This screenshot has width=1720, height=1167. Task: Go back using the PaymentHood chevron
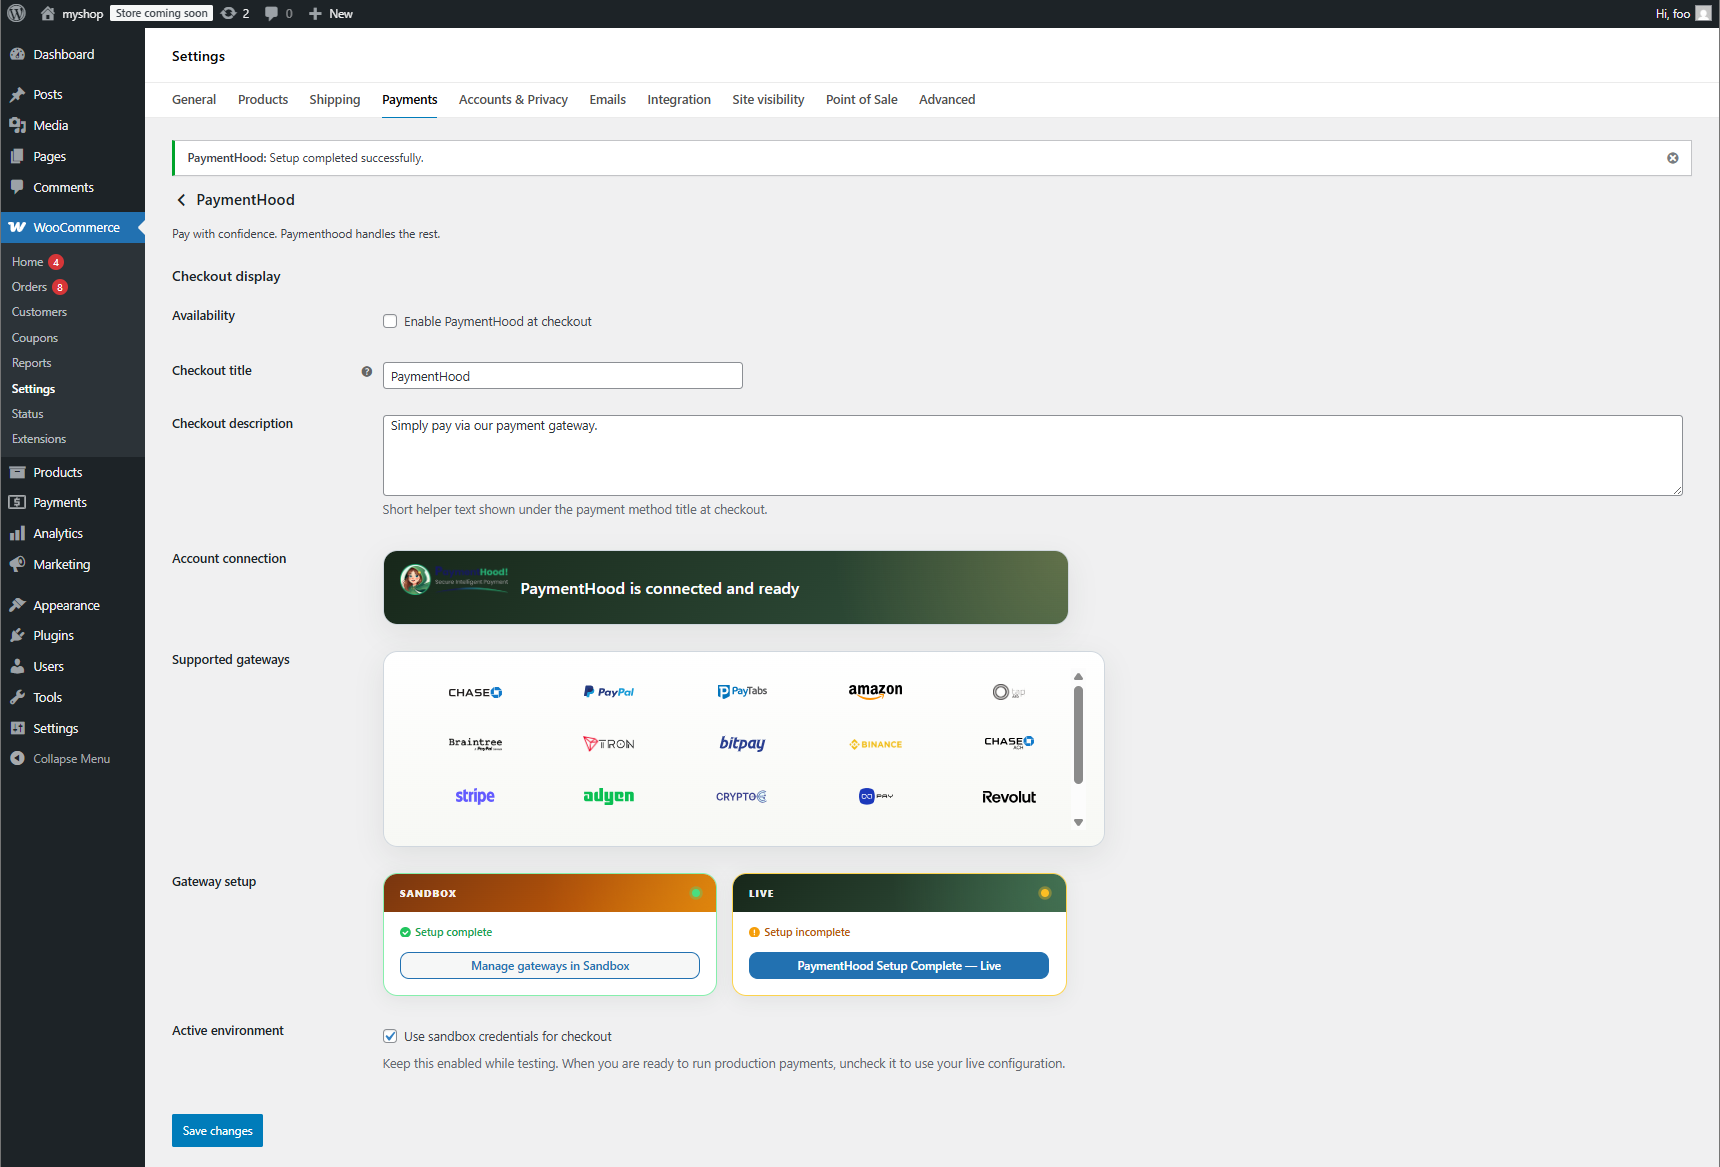coord(181,200)
